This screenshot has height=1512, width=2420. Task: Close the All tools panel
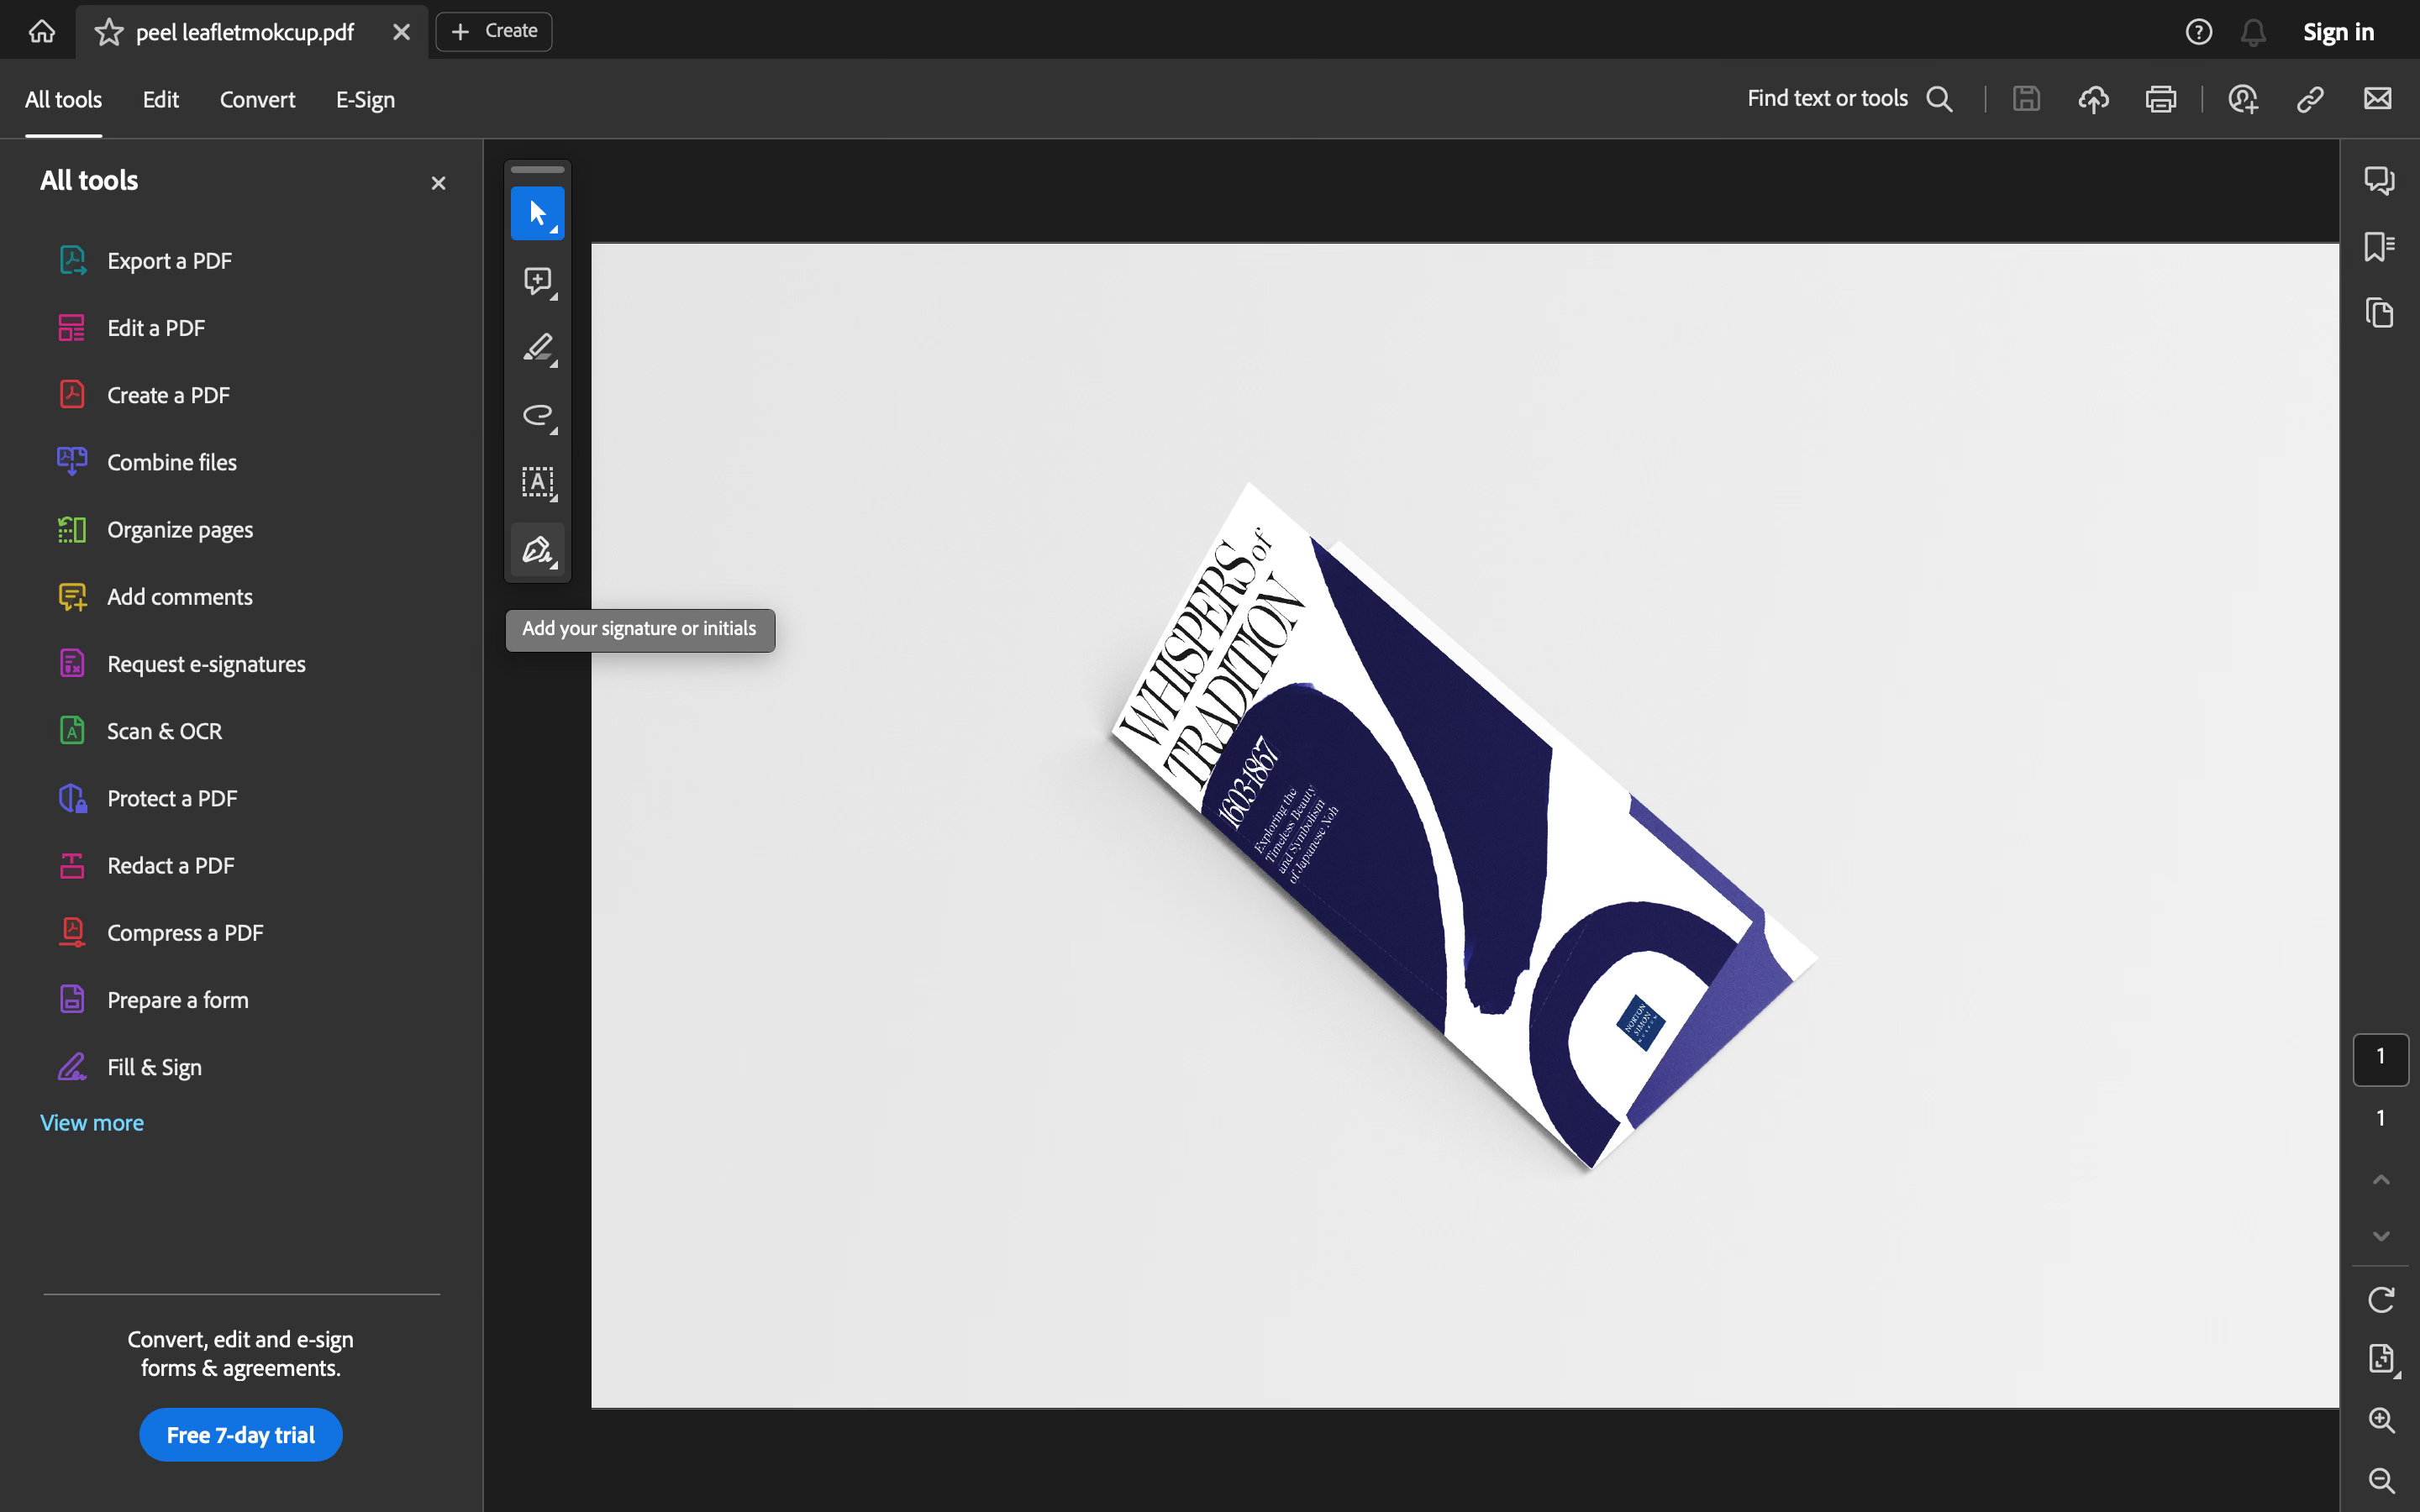tap(438, 183)
